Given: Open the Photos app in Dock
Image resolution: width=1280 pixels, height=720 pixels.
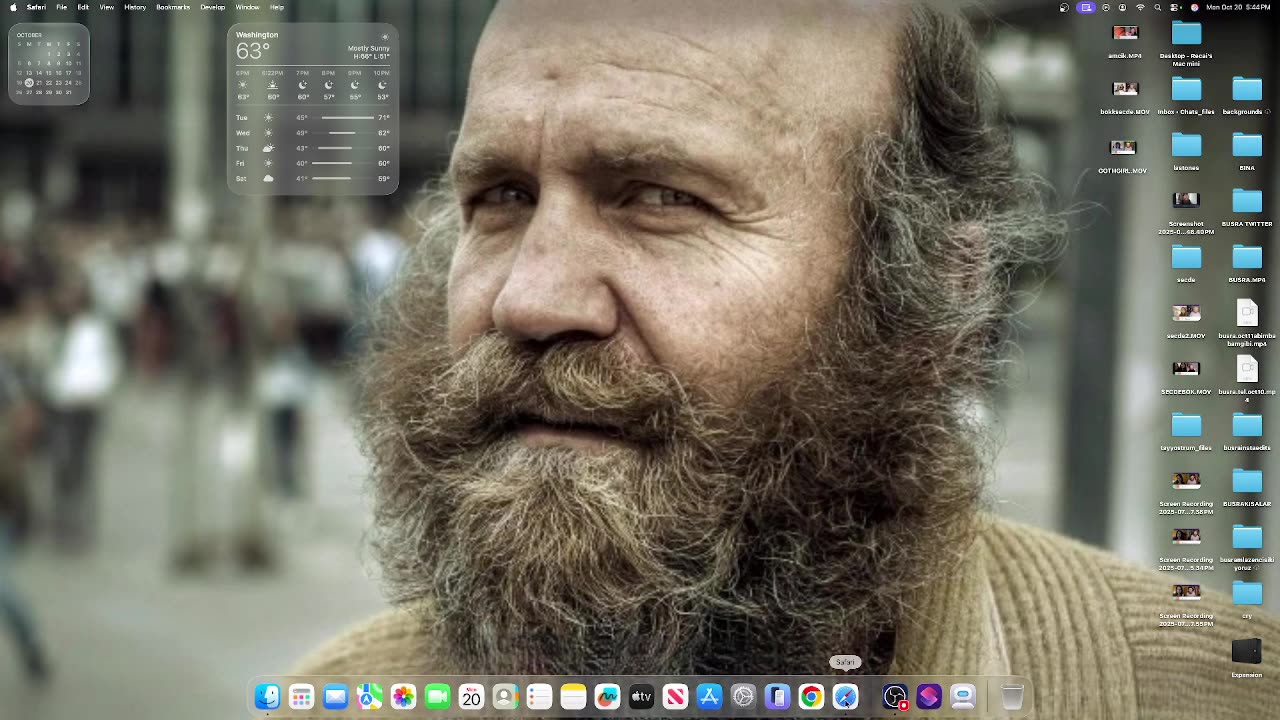Looking at the screenshot, I should pos(403,697).
